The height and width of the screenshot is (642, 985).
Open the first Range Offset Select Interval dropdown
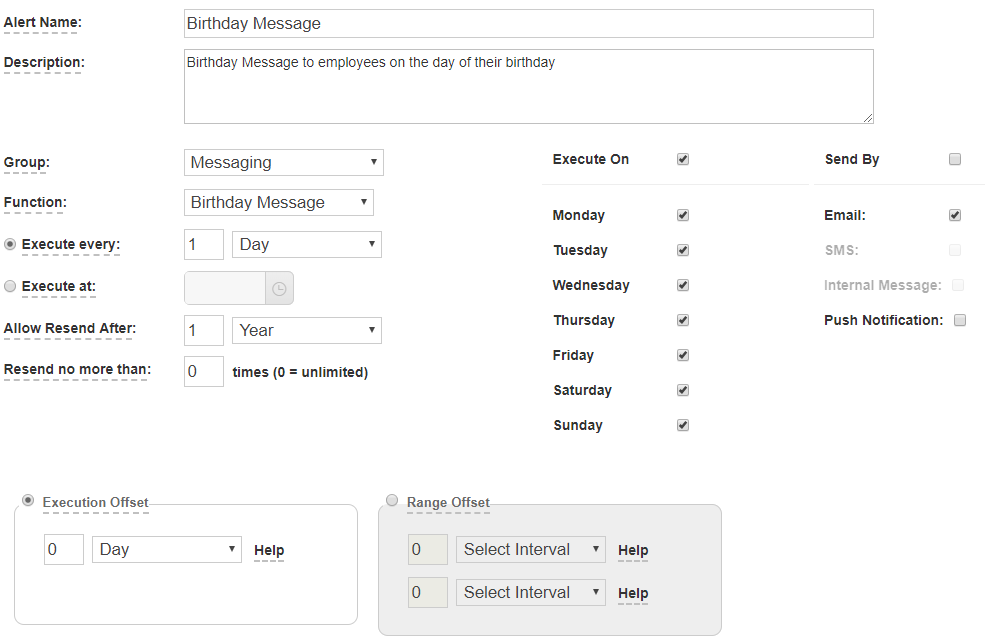tap(531, 550)
